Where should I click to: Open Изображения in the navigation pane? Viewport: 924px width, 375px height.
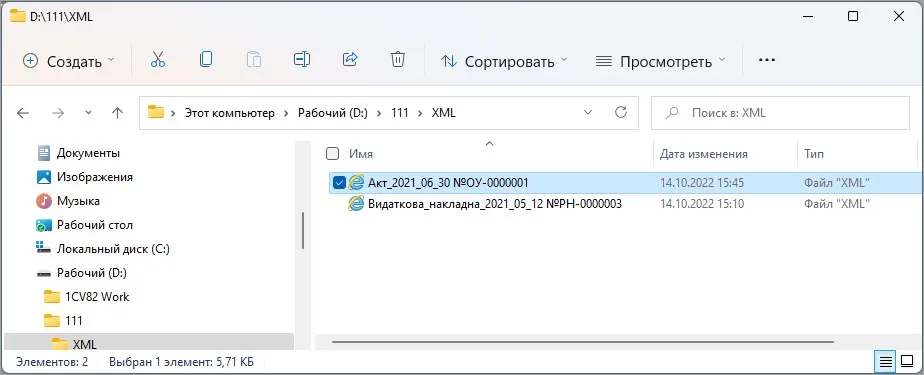click(x=84, y=177)
